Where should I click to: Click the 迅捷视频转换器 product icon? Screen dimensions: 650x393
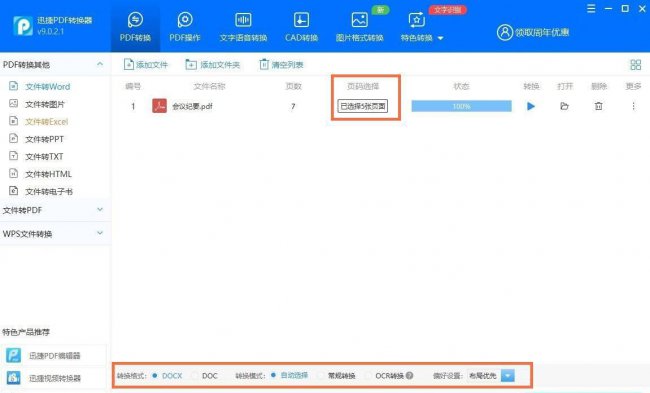pos(14,378)
